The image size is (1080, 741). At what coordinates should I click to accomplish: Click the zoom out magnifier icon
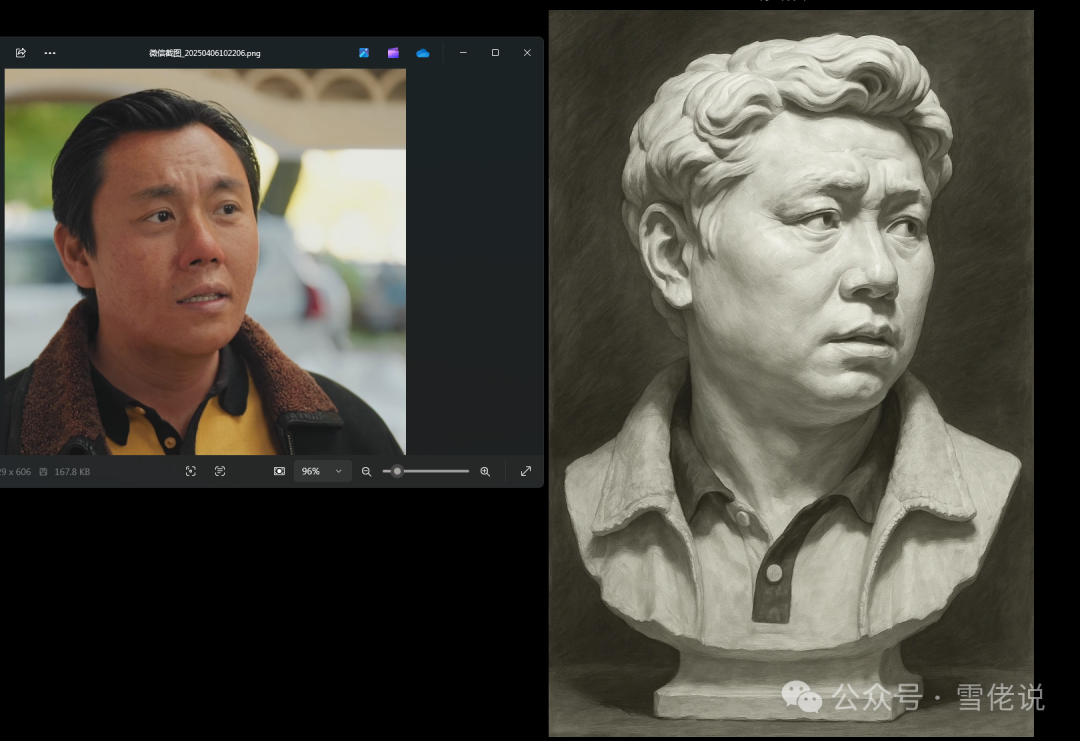pos(366,471)
